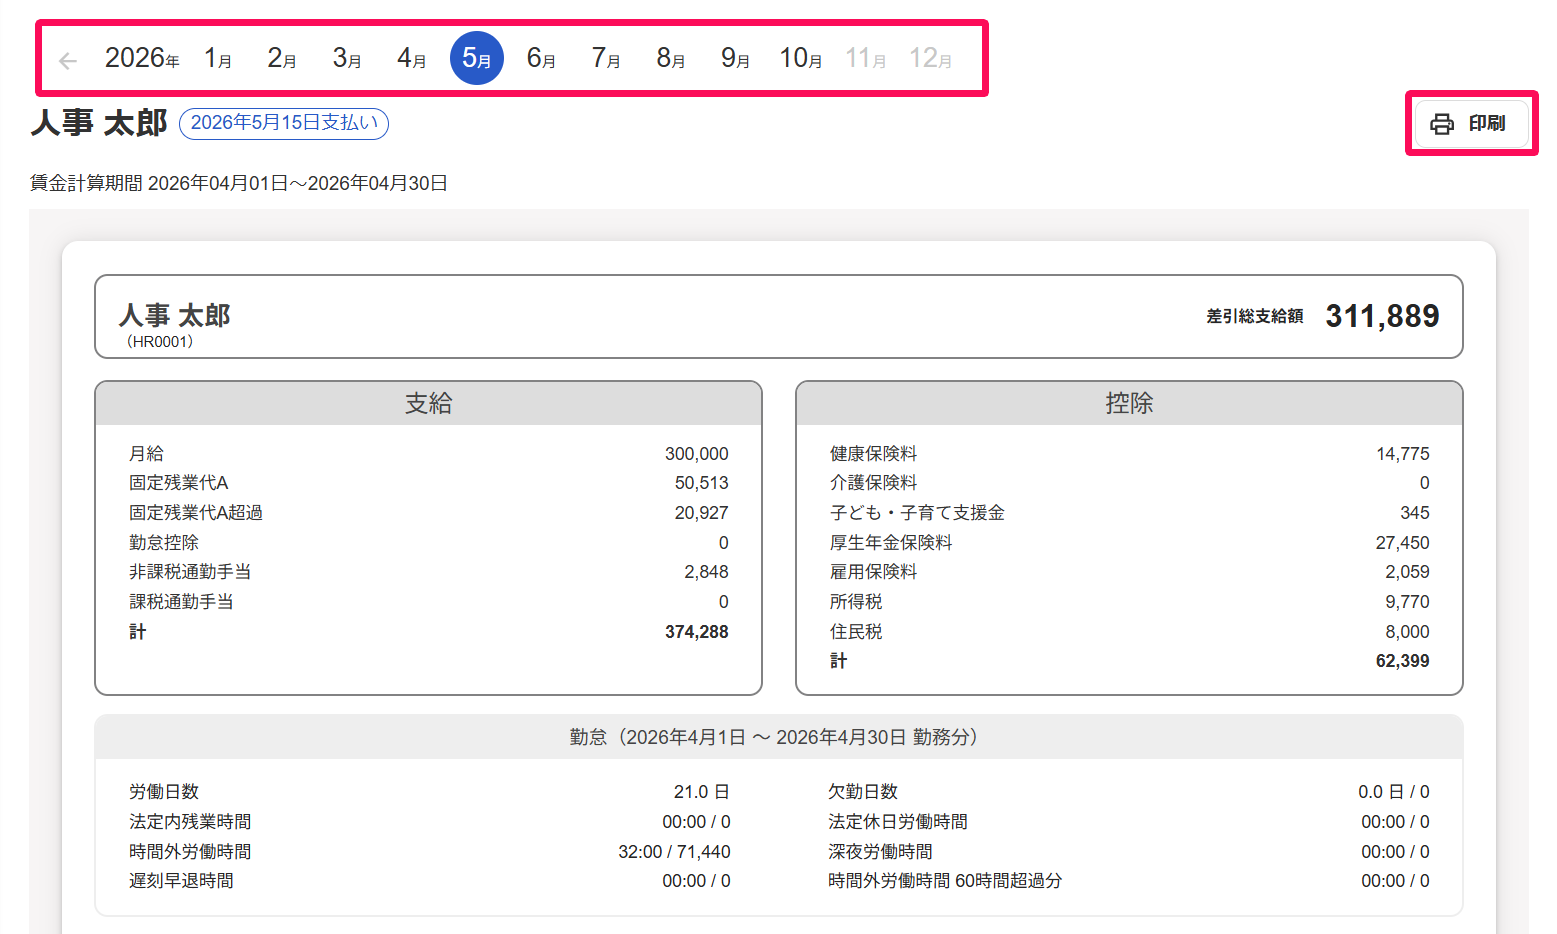This screenshot has width=1557, height=934.
Task: Click the 子ども・子育て支援金 row label
Action: click(x=917, y=513)
